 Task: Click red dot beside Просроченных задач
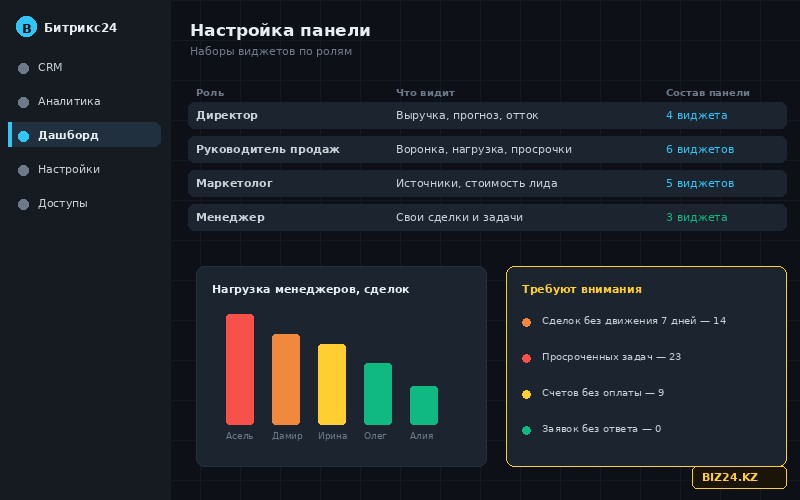(x=527, y=358)
